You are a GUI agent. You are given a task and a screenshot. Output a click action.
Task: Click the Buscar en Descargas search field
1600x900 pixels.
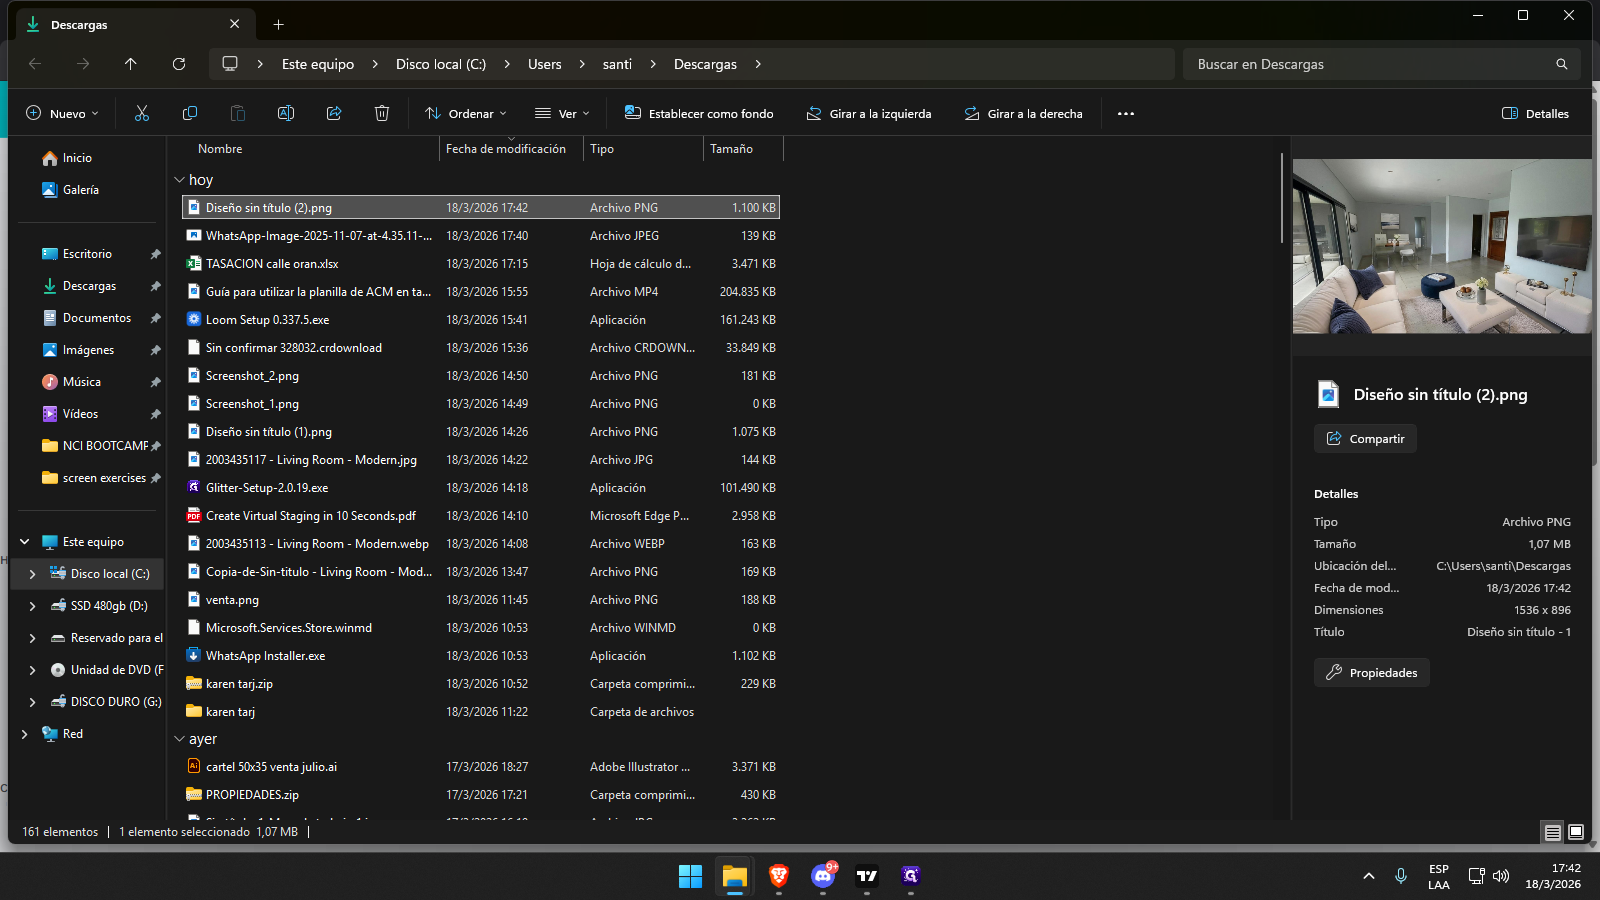[1370, 64]
